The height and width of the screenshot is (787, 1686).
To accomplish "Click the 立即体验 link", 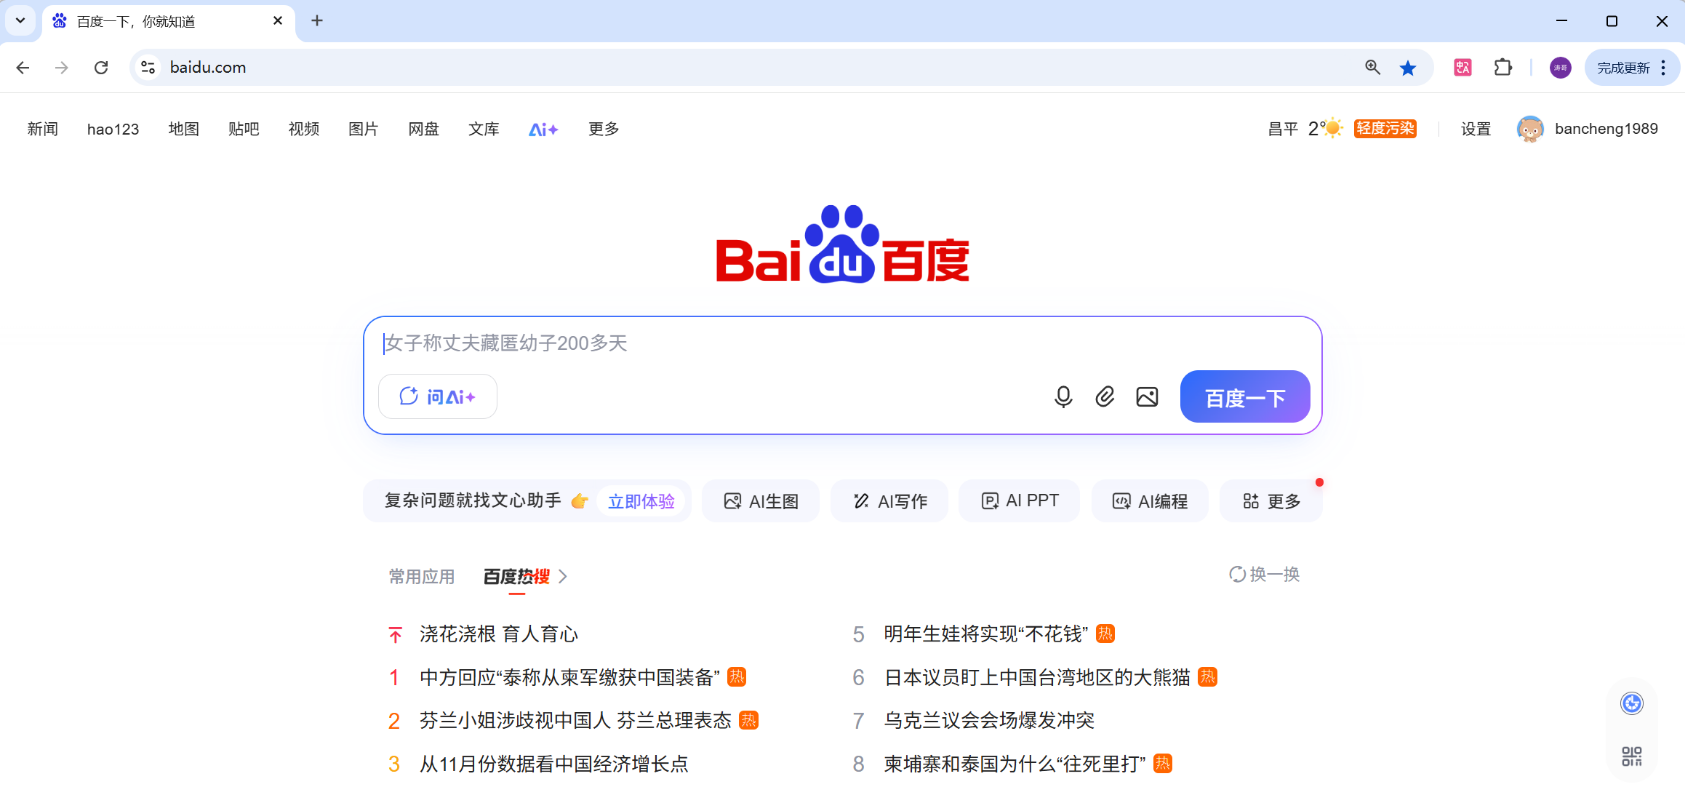I will pyautogui.click(x=641, y=501).
